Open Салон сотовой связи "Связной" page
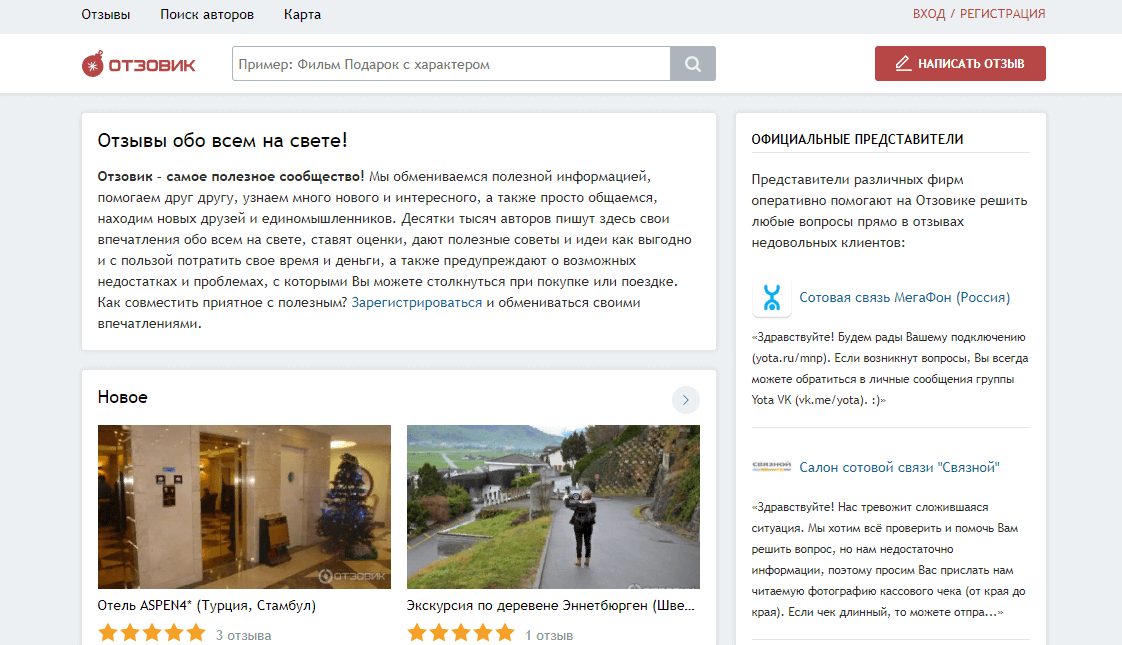 [901, 466]
